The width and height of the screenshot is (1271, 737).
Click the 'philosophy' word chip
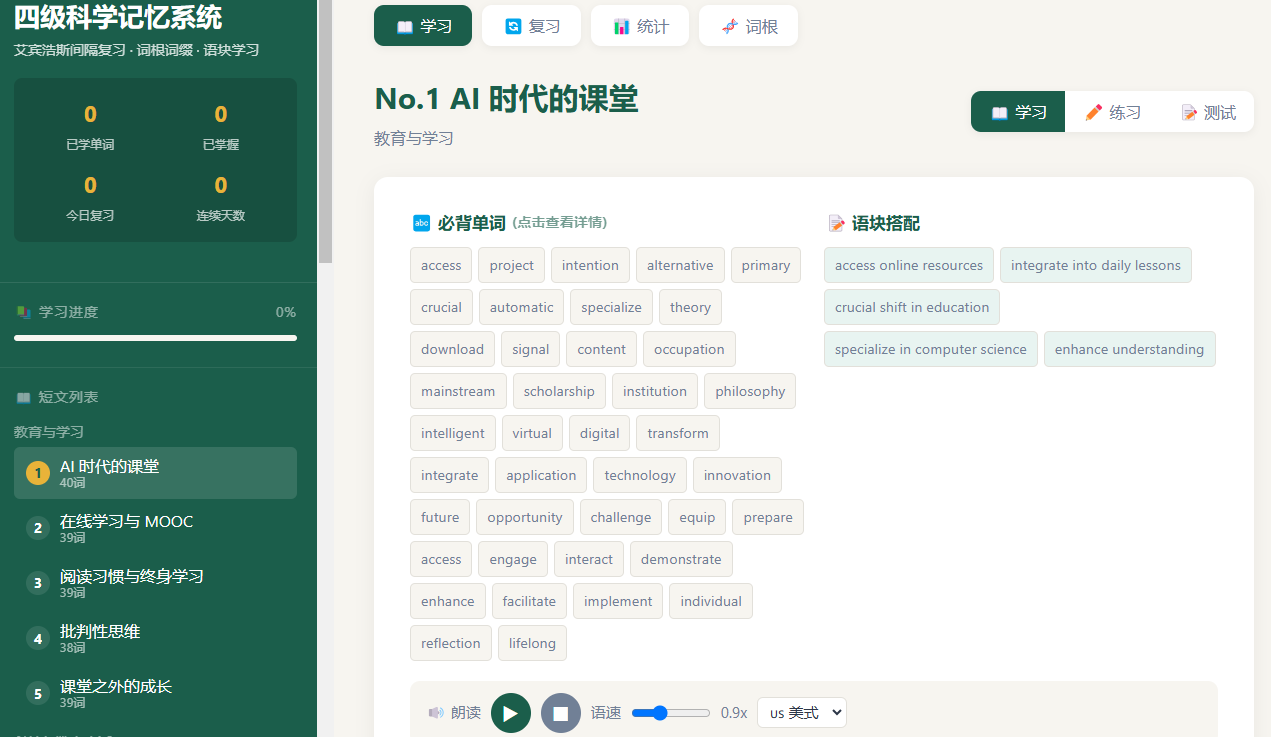pyautogui.click(x=750, y=391)
